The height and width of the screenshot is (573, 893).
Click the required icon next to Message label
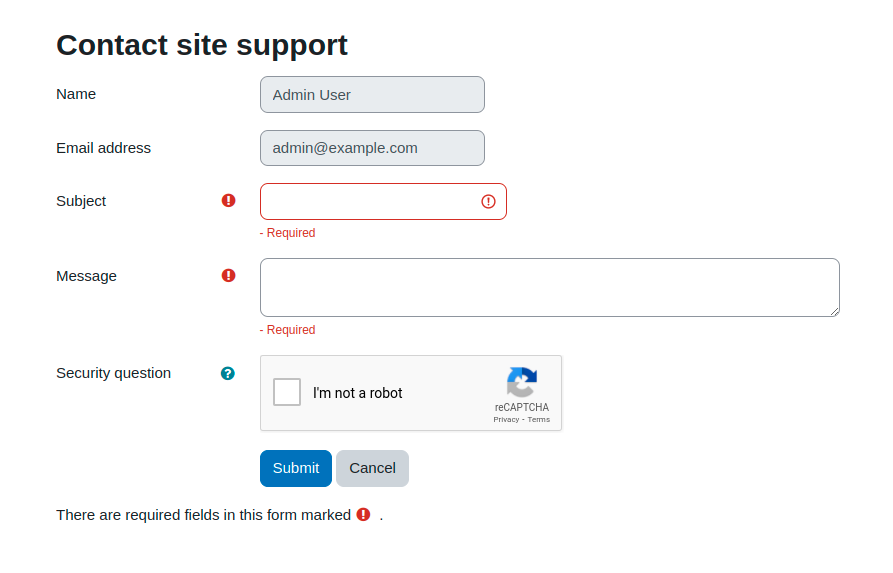228,276
